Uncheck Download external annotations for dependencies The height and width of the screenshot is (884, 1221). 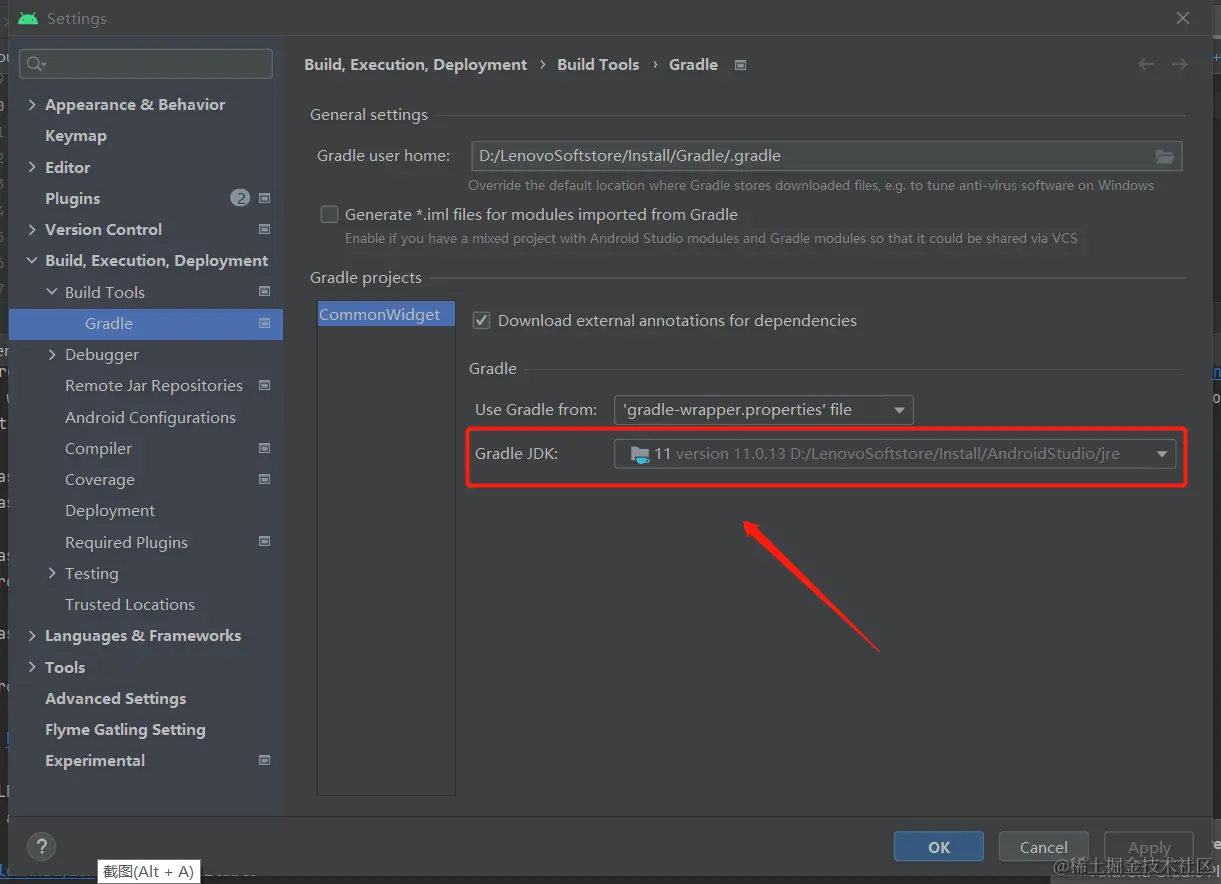tap(482, 320)
